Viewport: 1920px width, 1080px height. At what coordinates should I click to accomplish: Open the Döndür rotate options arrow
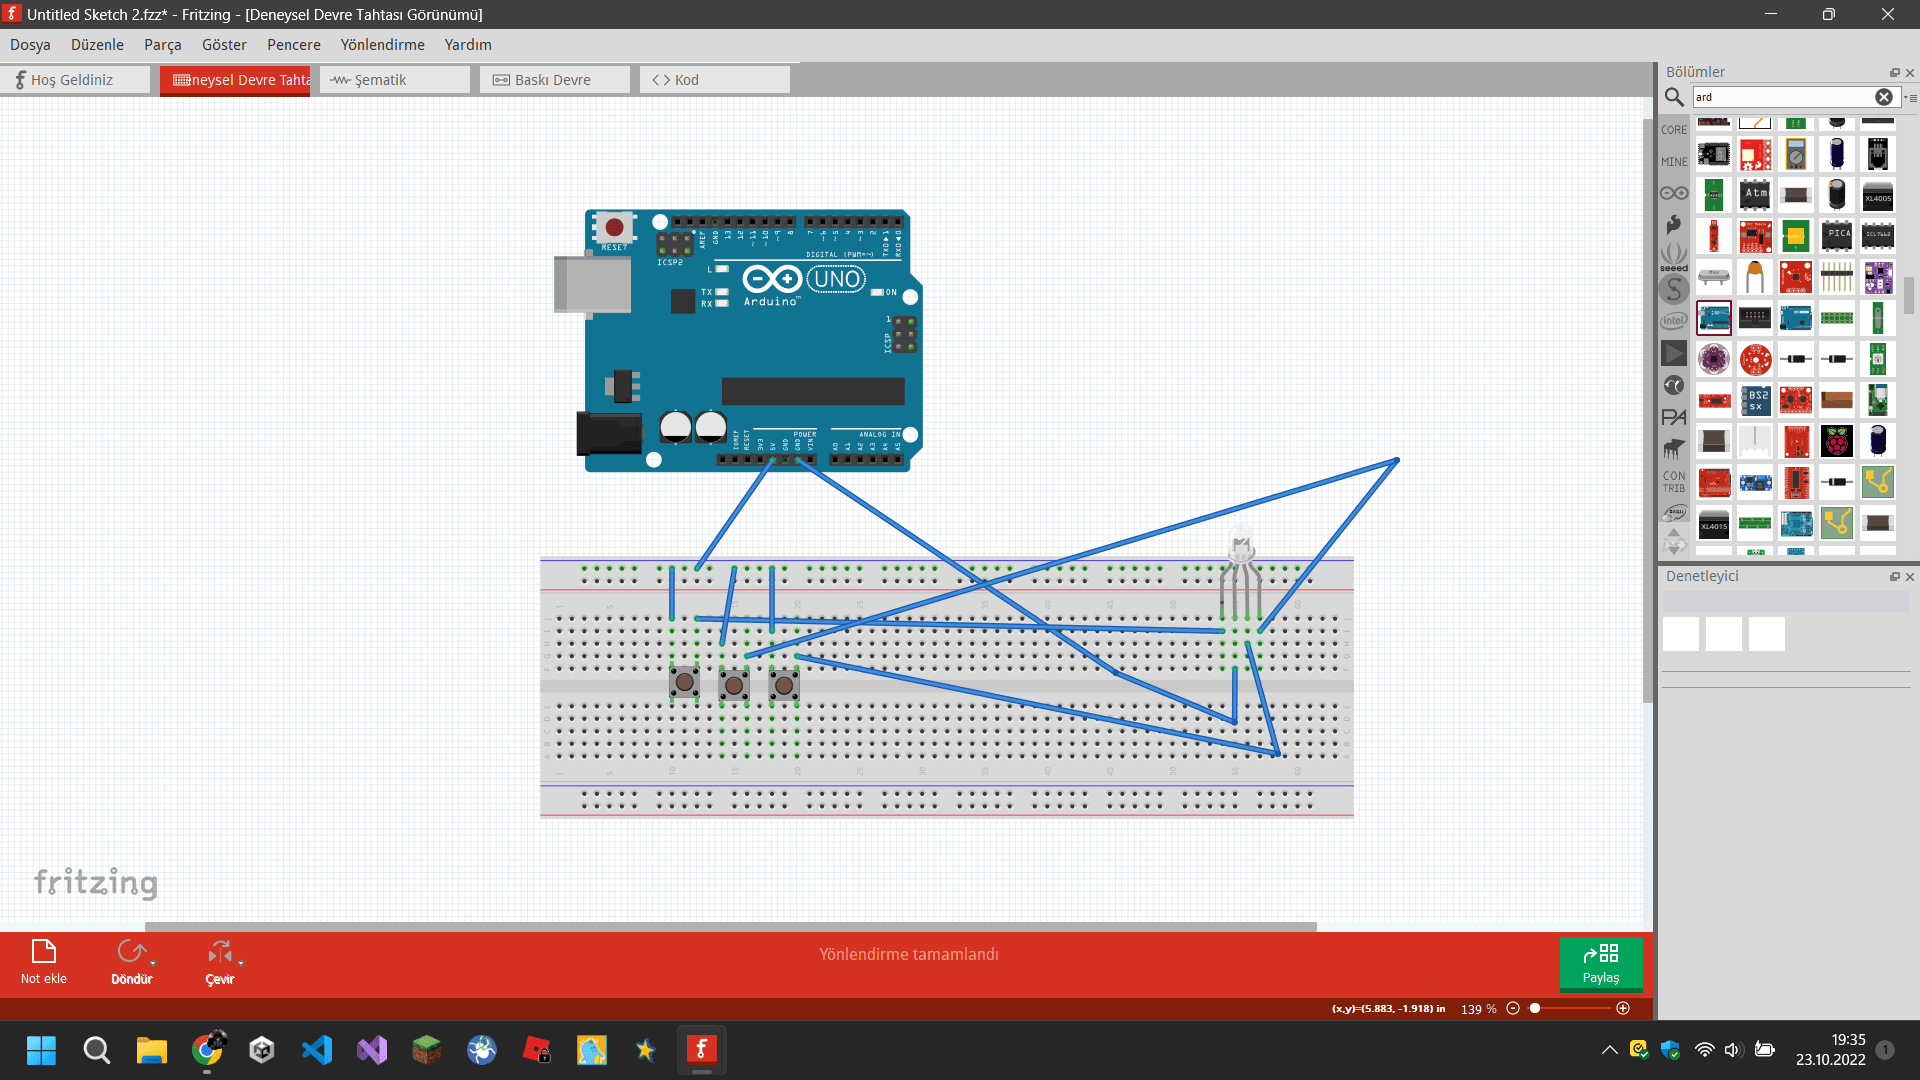pos(153,963)
